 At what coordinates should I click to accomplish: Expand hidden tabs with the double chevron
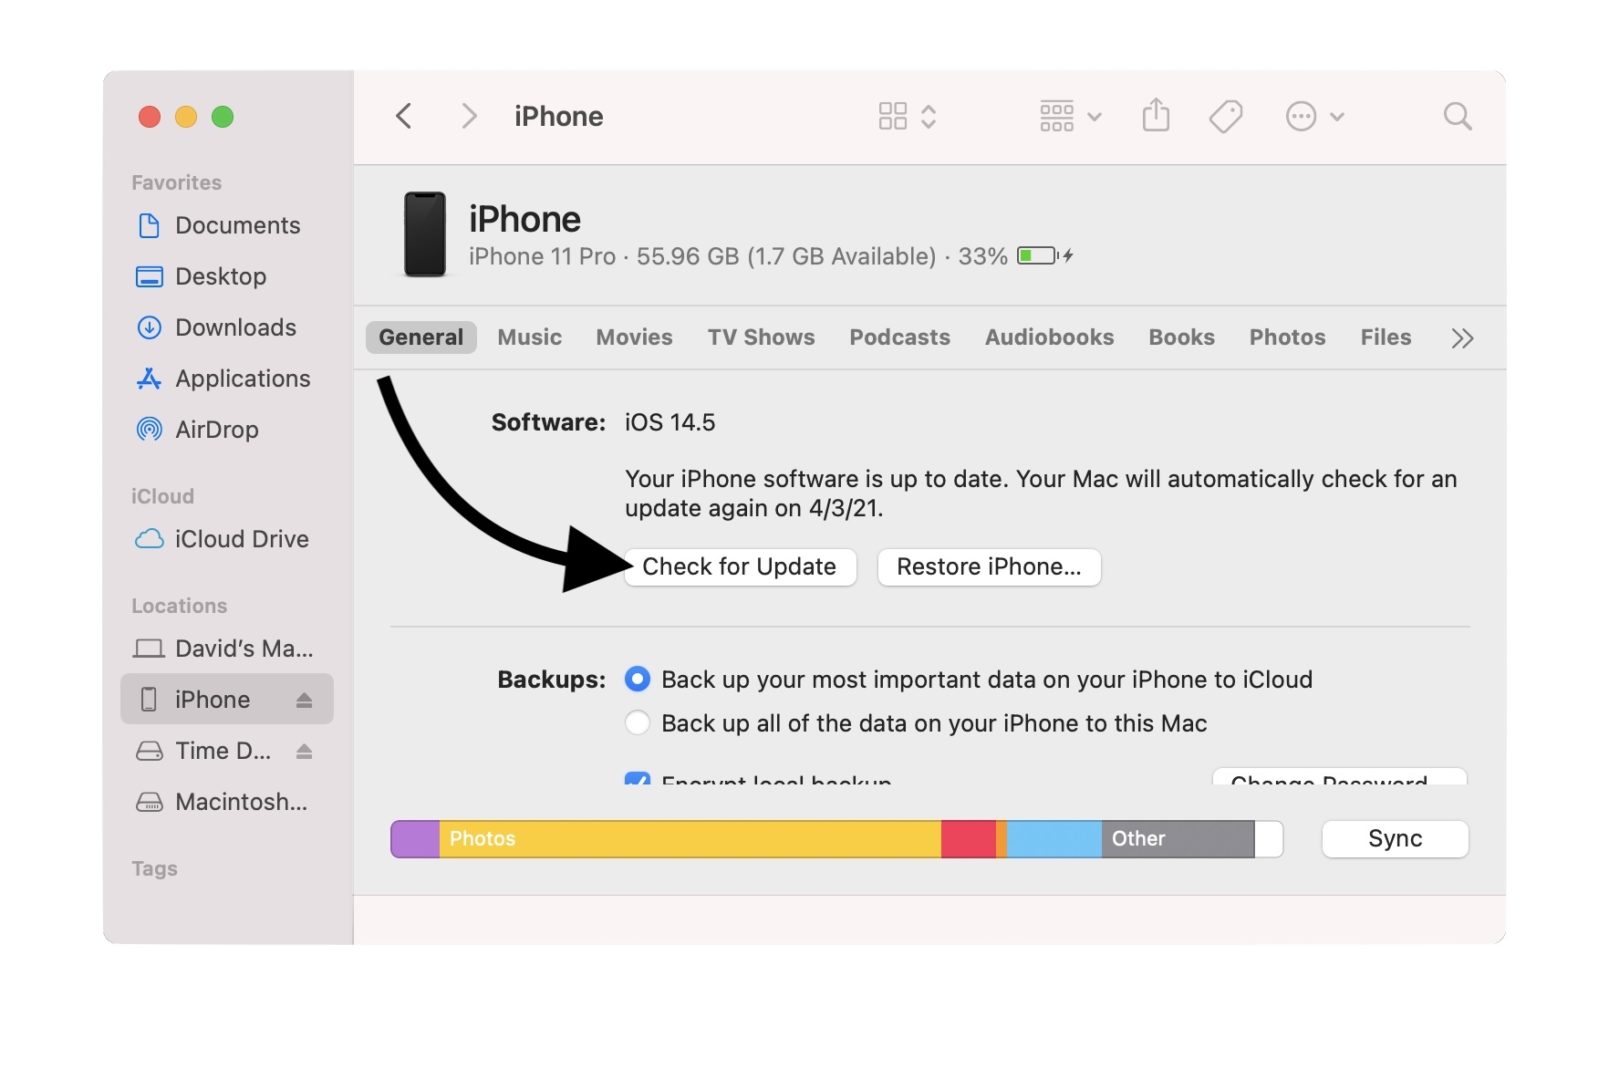(x=1462, y=338)
